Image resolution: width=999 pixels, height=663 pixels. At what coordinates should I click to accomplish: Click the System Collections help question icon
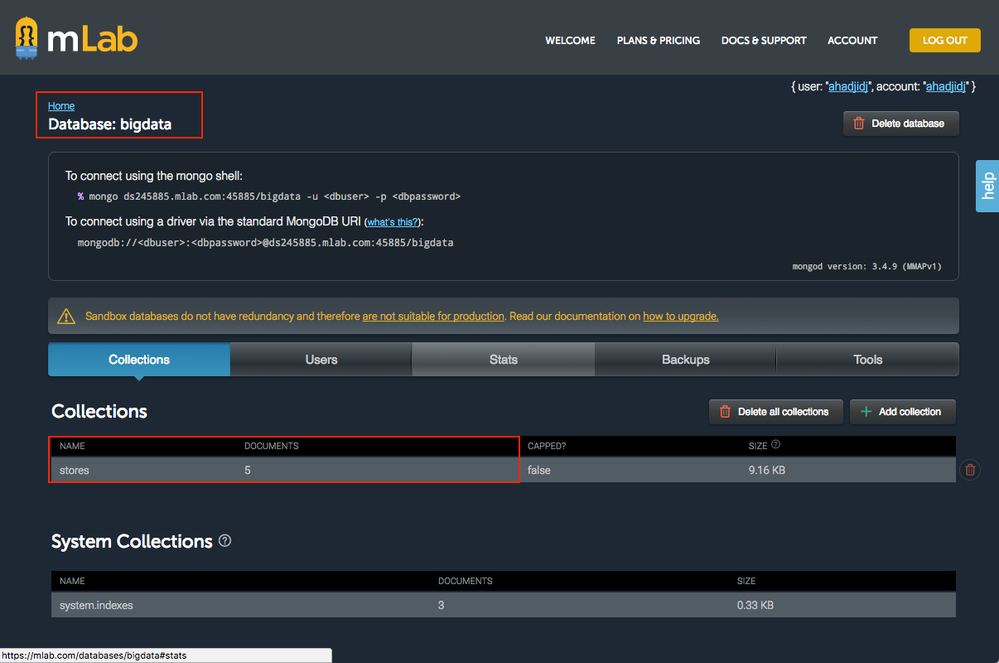225,541
